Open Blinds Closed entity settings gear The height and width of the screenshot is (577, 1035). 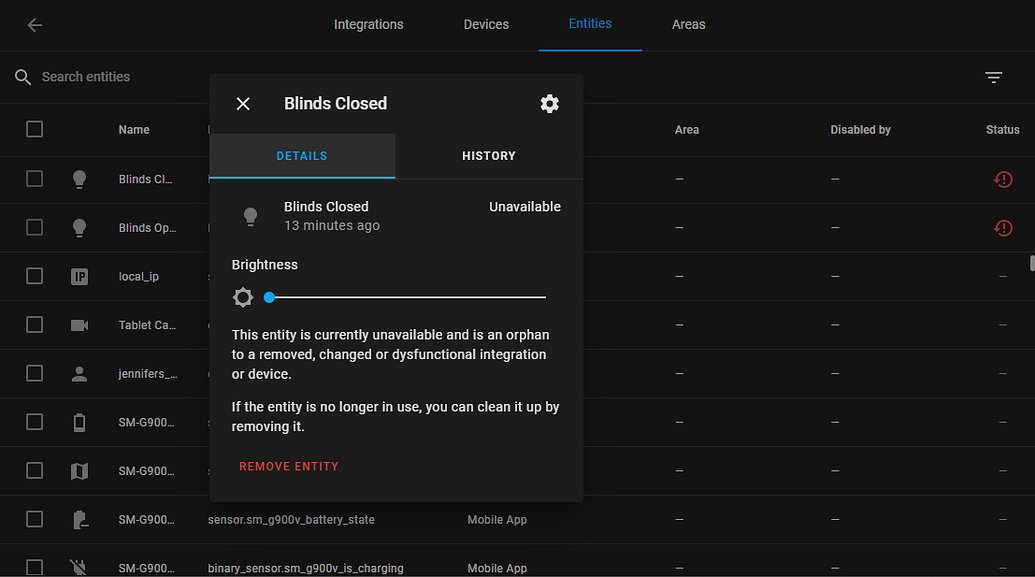point(549,104)
